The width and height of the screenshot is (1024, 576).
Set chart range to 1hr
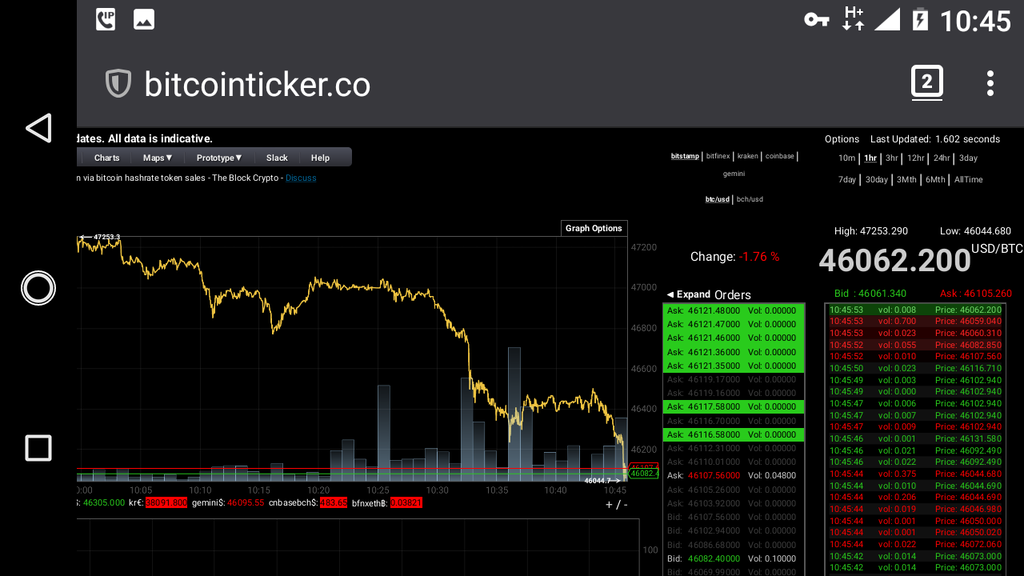point(871,158)
